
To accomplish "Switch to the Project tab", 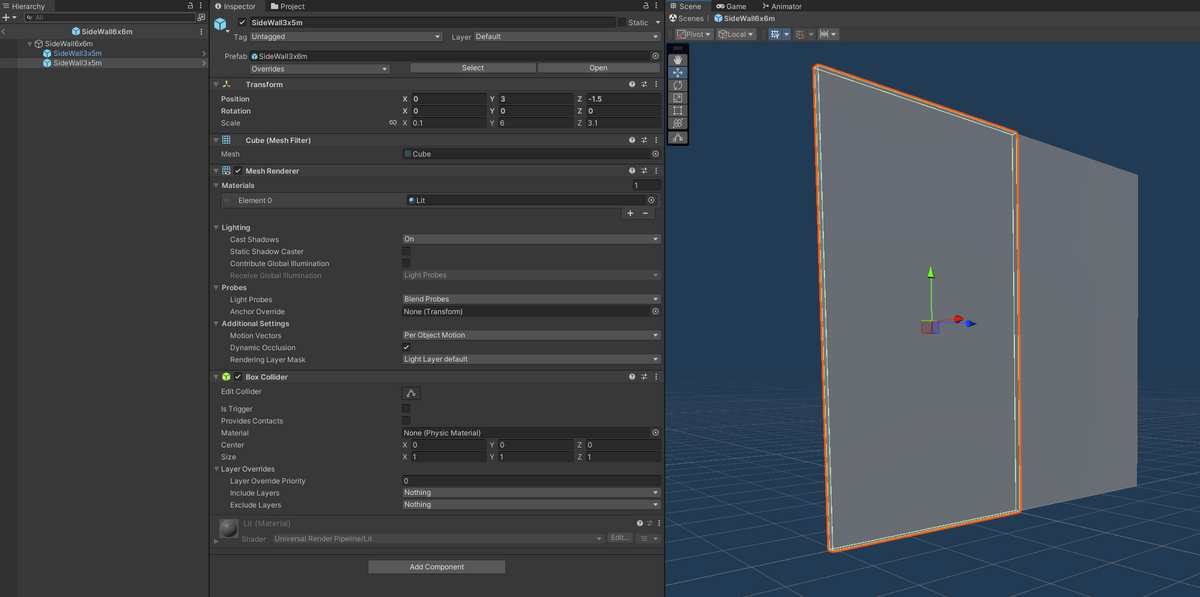I will pos(288,6).
